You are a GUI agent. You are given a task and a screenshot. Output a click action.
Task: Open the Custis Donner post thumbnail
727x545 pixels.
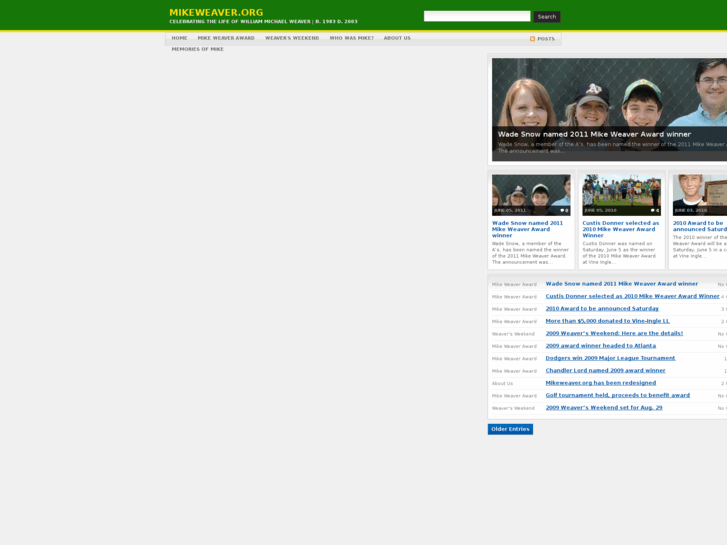coord(621,194)
